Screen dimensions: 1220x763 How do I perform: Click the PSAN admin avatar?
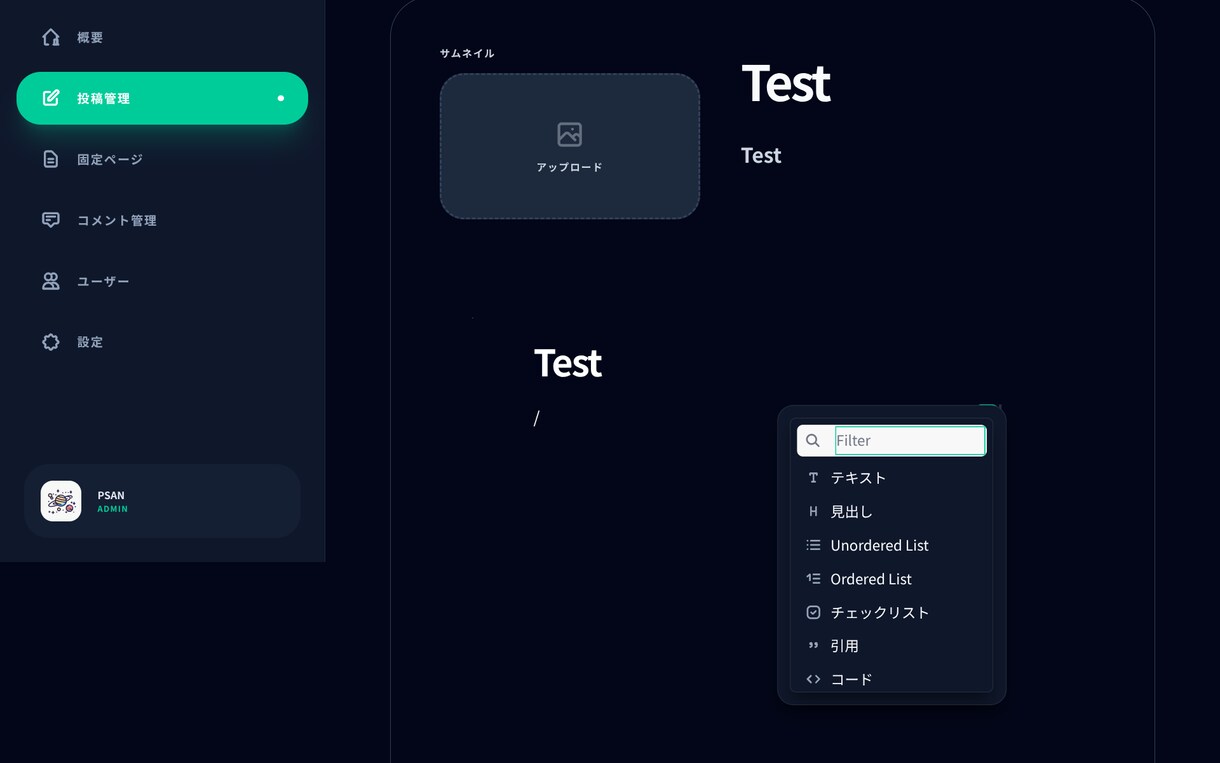pyautogui.click(x=61, y=501)
